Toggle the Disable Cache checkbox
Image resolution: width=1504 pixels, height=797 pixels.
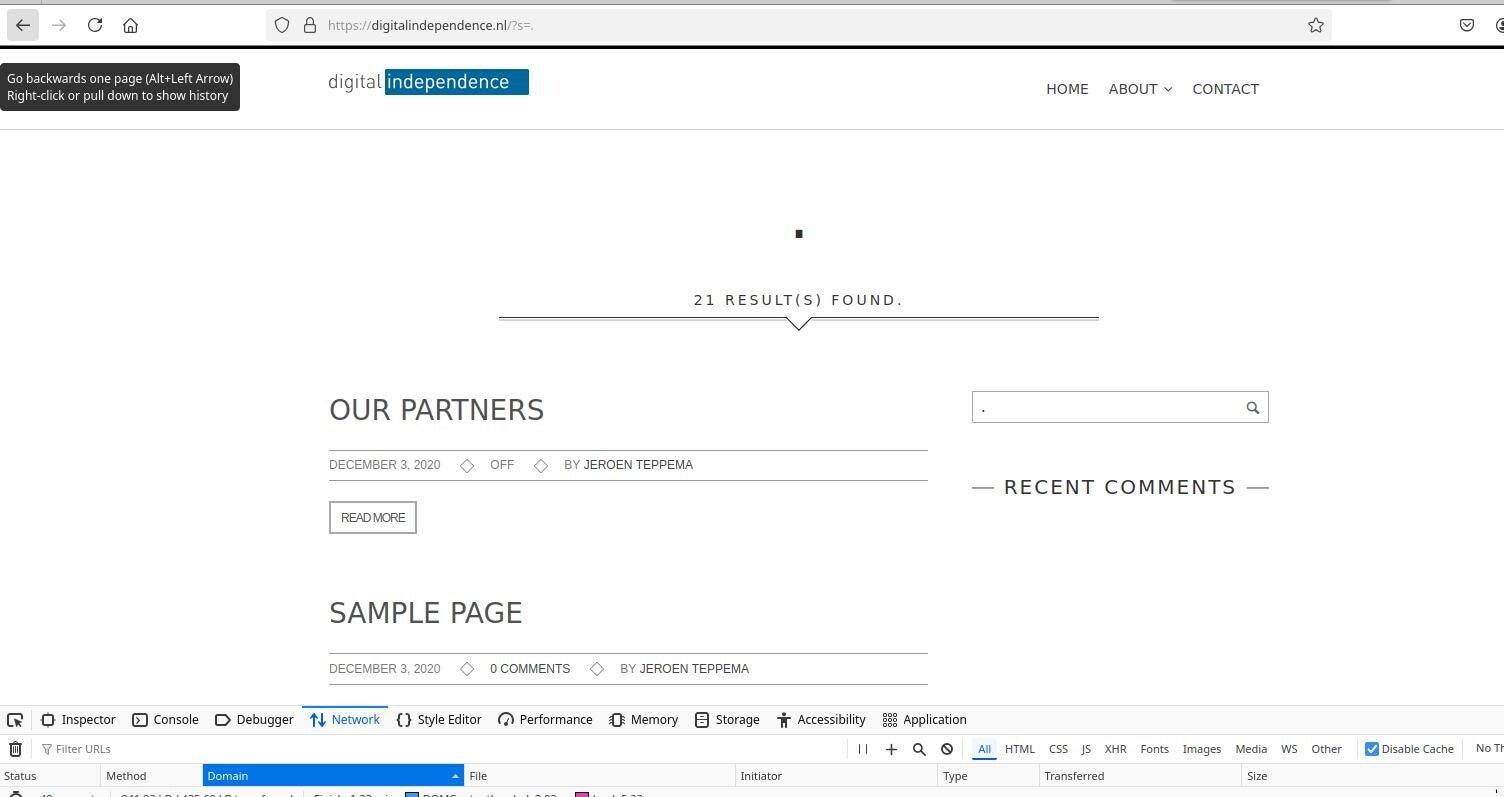[x=1372, y=749]
